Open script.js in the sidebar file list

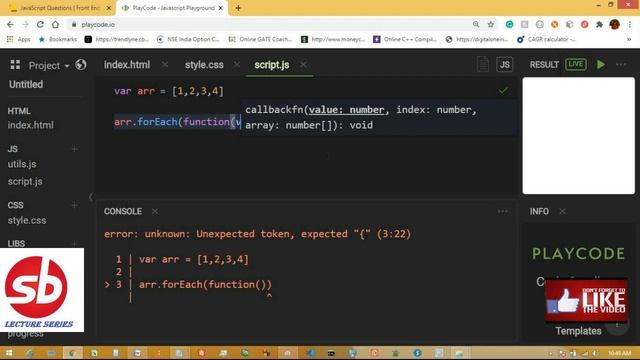click(25, 181)
